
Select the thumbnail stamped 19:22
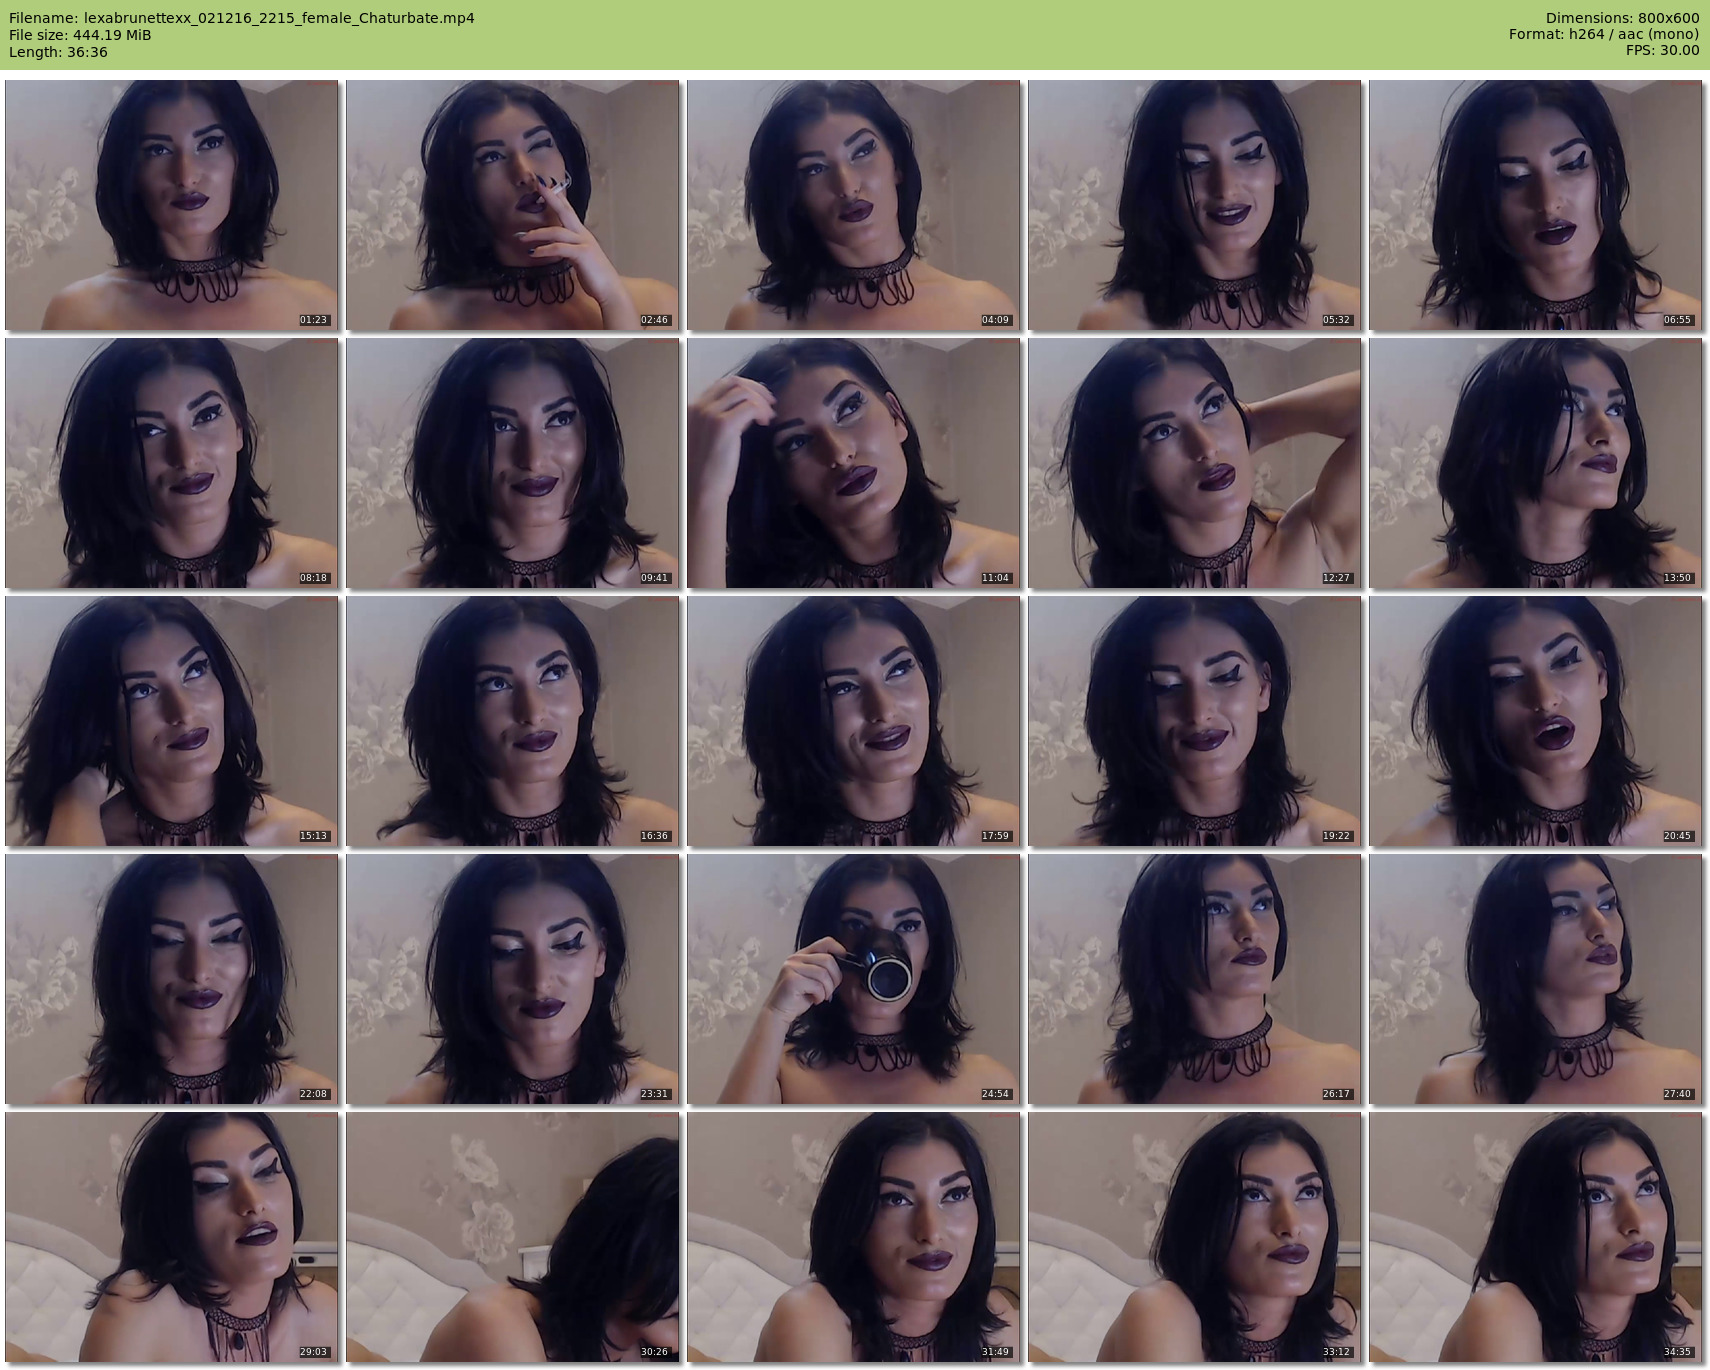coord(1195,721)
